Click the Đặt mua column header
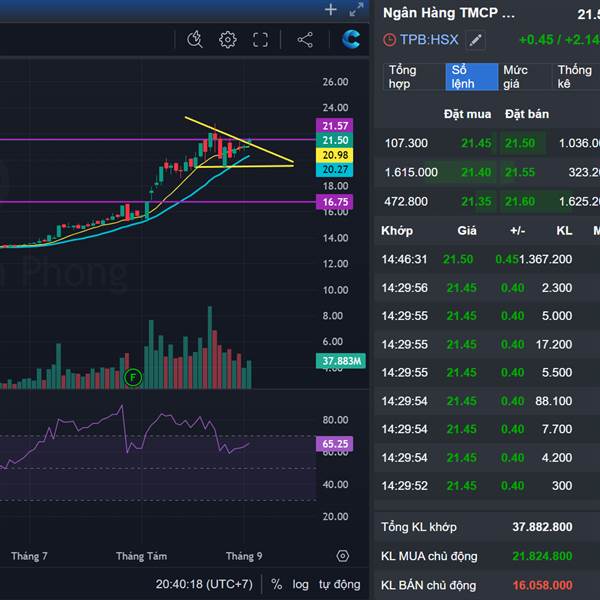 (x=467, y=114)
